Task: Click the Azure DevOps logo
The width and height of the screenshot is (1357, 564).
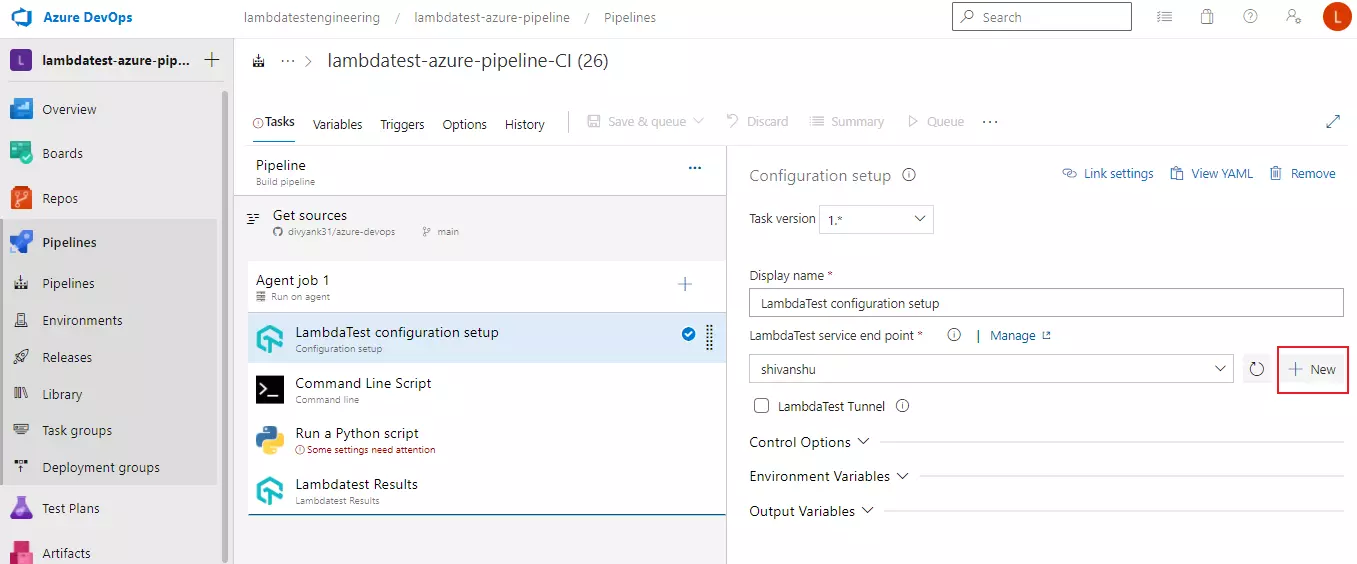Action: (22, 17)
